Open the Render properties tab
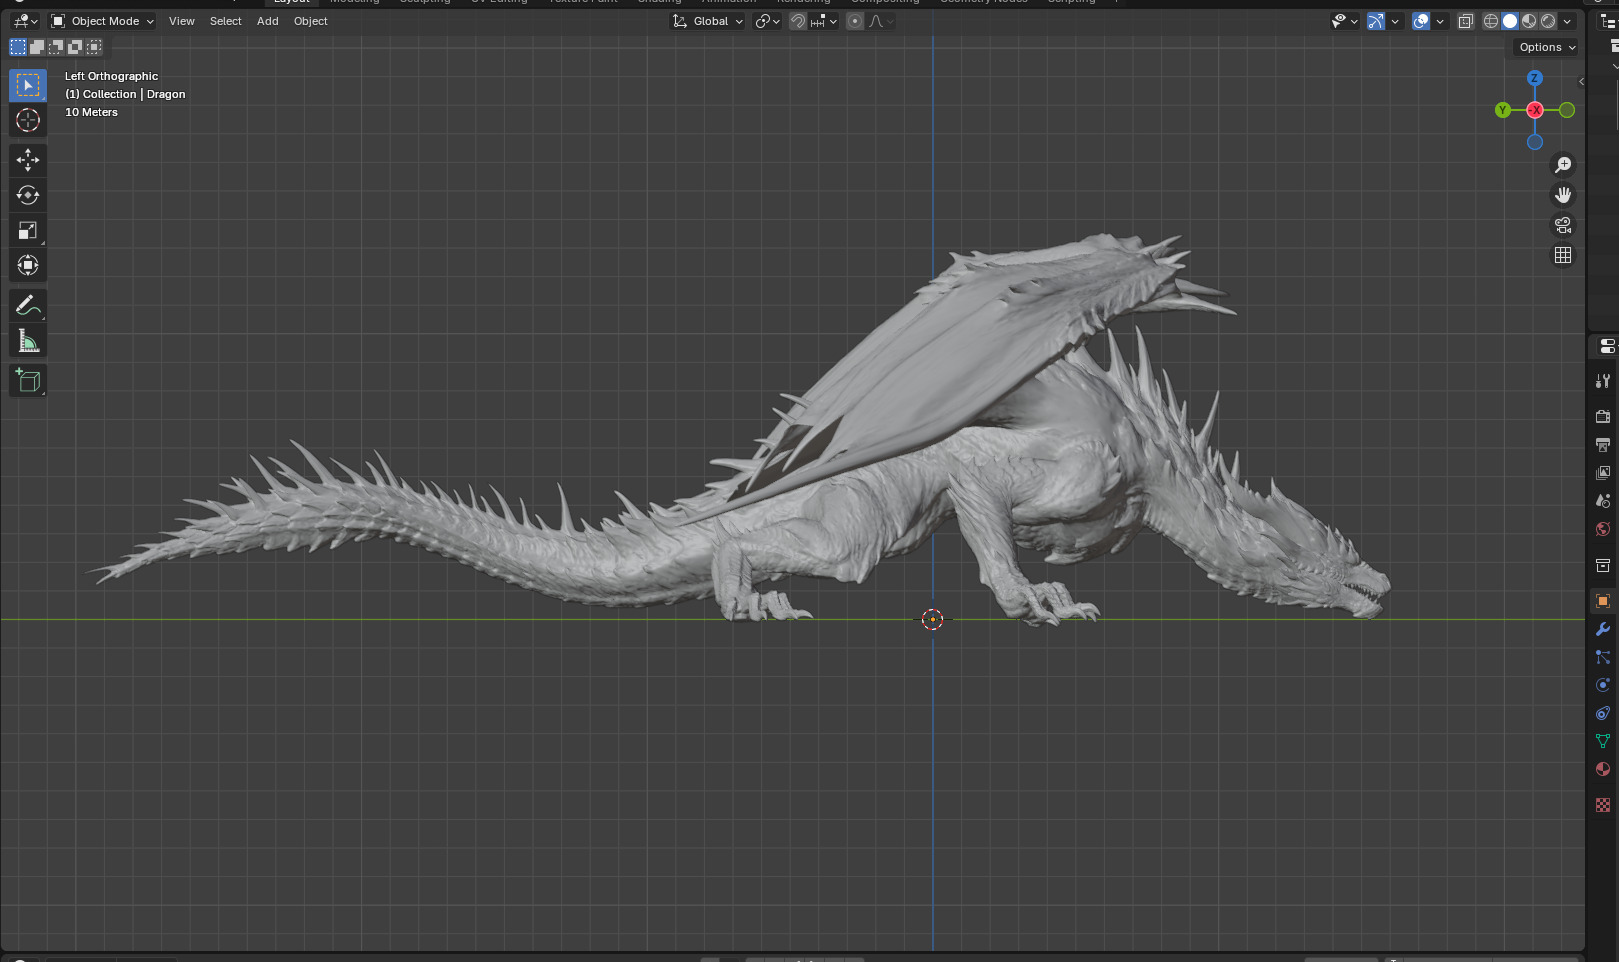The width and height of the screenshot is (1619, 962). click(x=1603, y=416)
